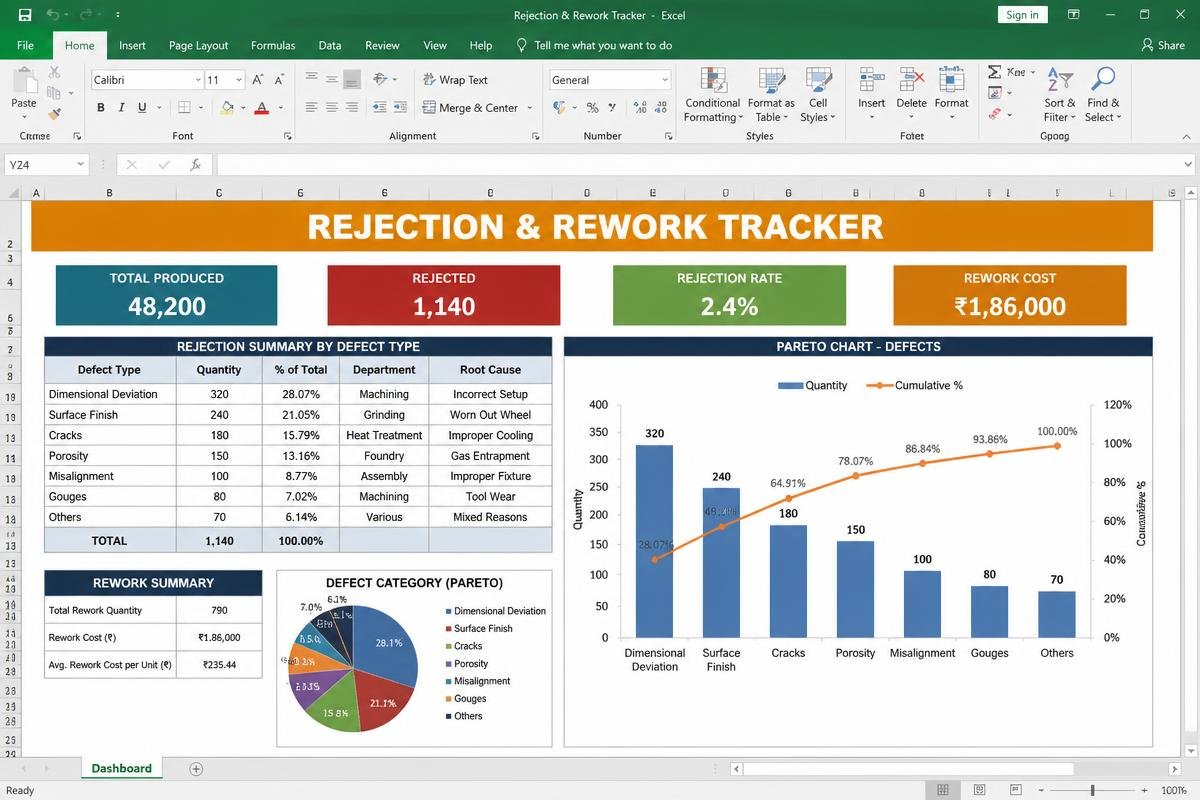The image size is (1200, 800).
Task: Center cell text horizontally
Action: click(331, 108)
